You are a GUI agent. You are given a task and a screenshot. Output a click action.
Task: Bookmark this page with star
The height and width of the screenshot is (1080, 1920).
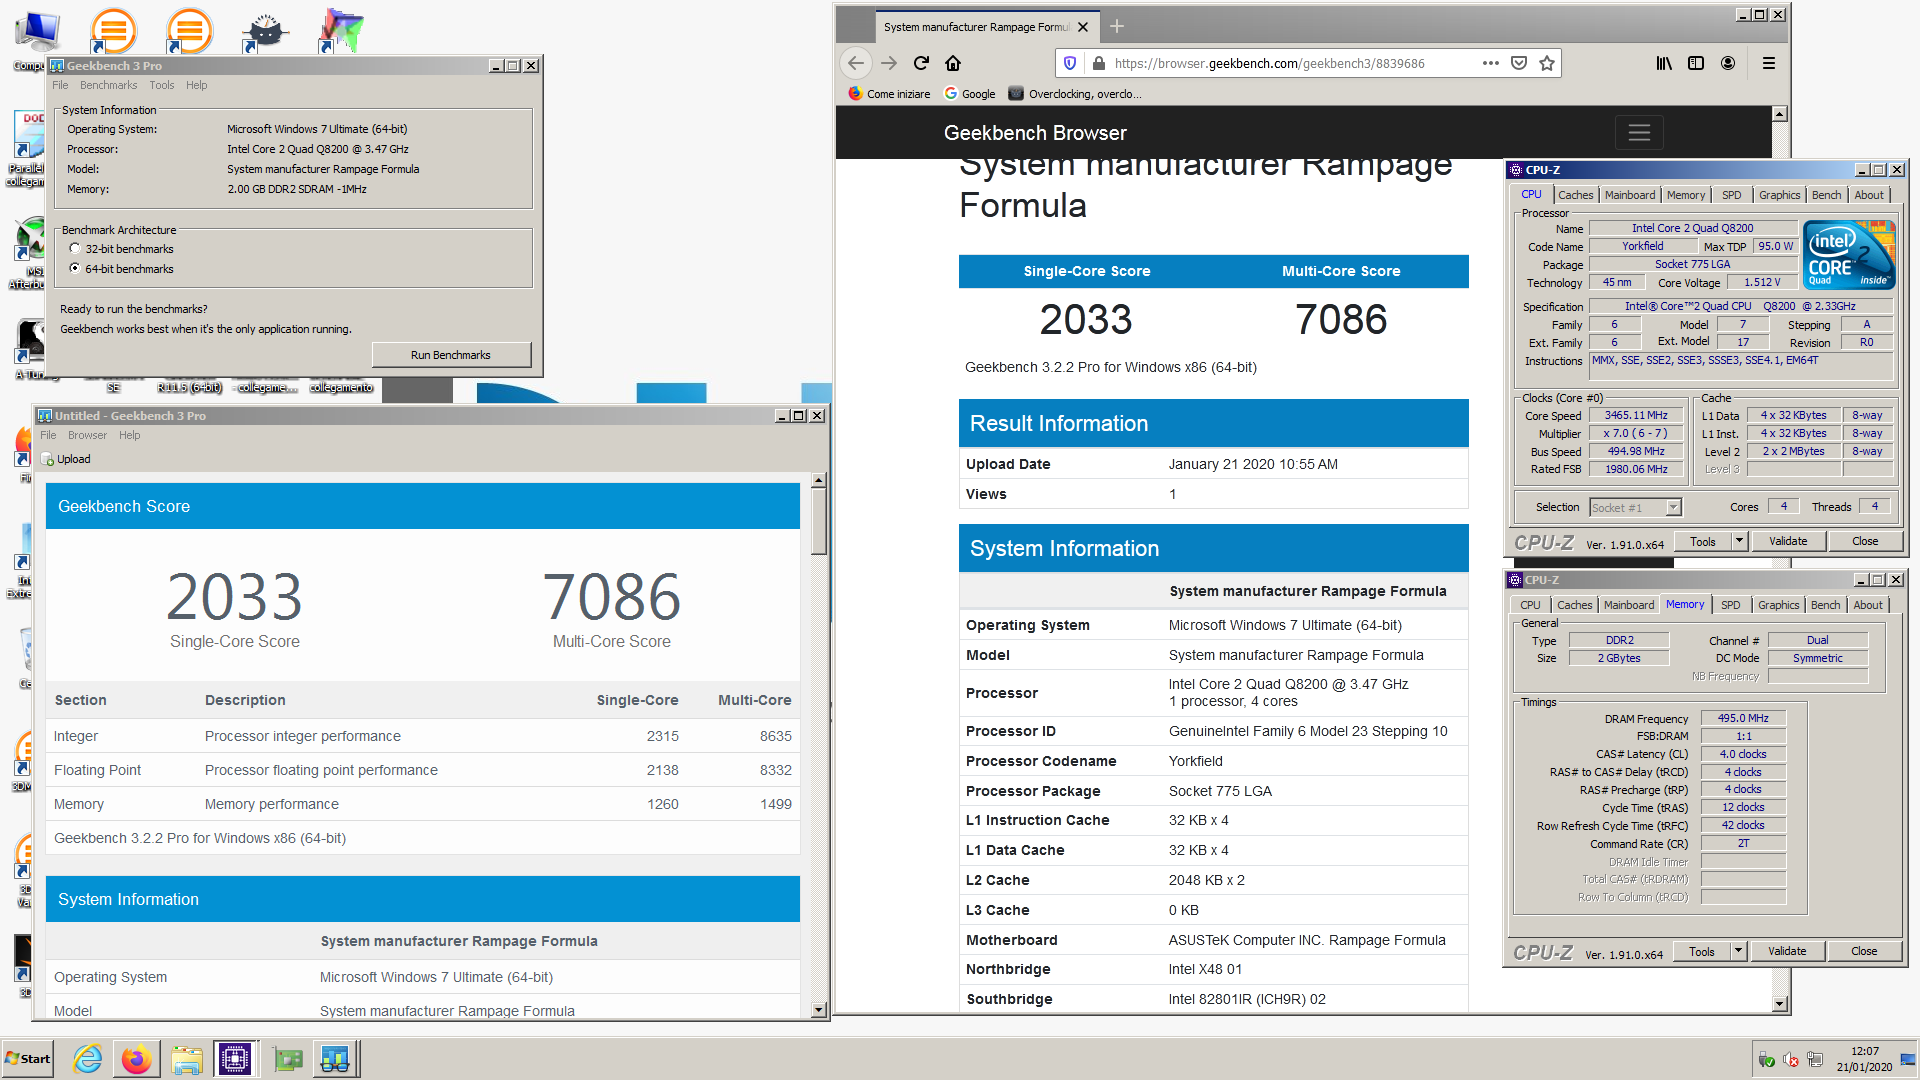(x=1547, y=63)
